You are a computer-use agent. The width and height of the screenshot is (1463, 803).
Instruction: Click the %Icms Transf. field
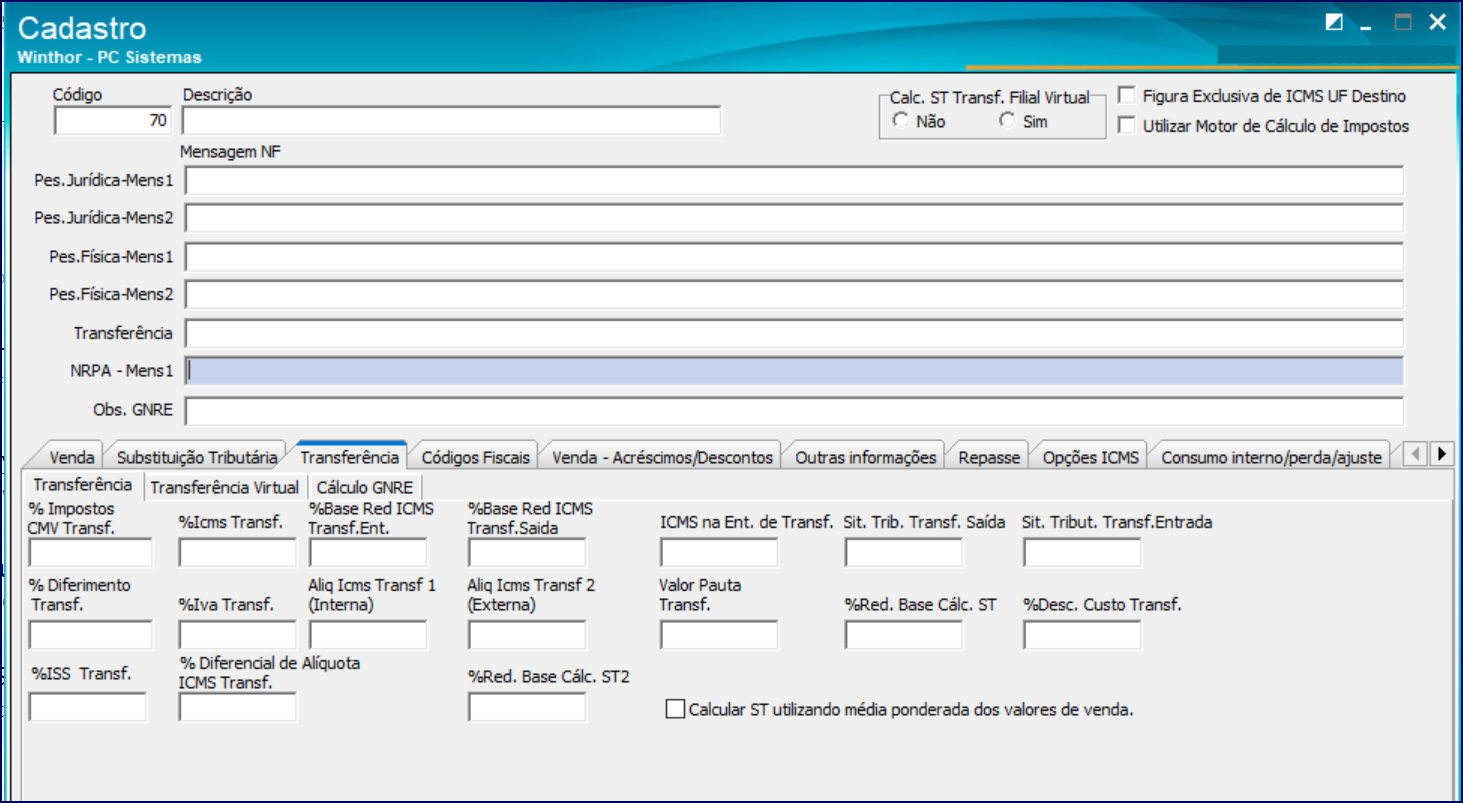[238, 552]
